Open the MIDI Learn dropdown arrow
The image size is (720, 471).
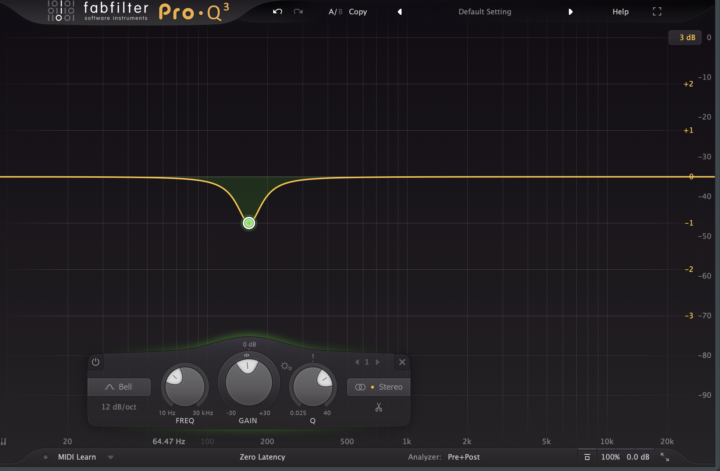[x=110, y=457]
